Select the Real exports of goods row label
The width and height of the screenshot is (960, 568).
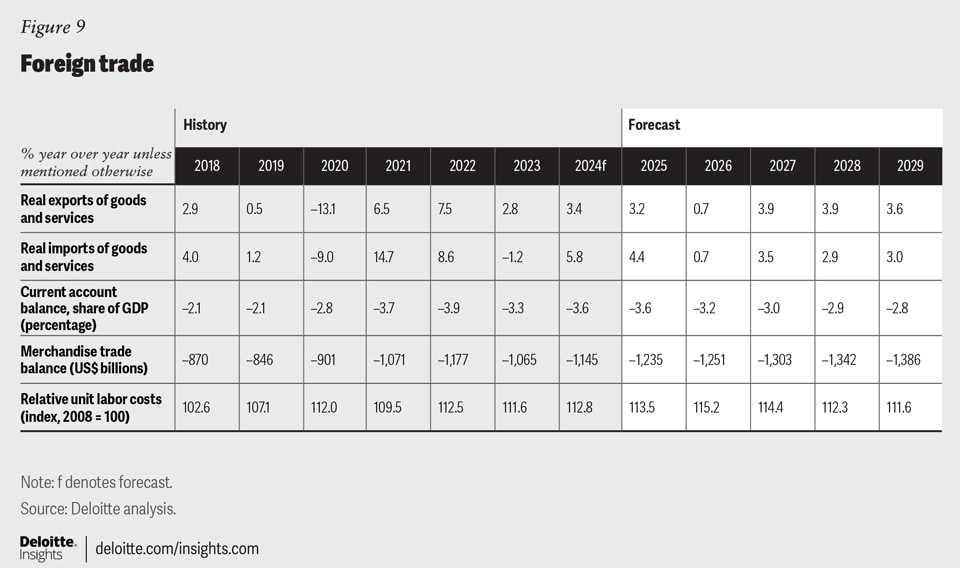tap(84, 209)
